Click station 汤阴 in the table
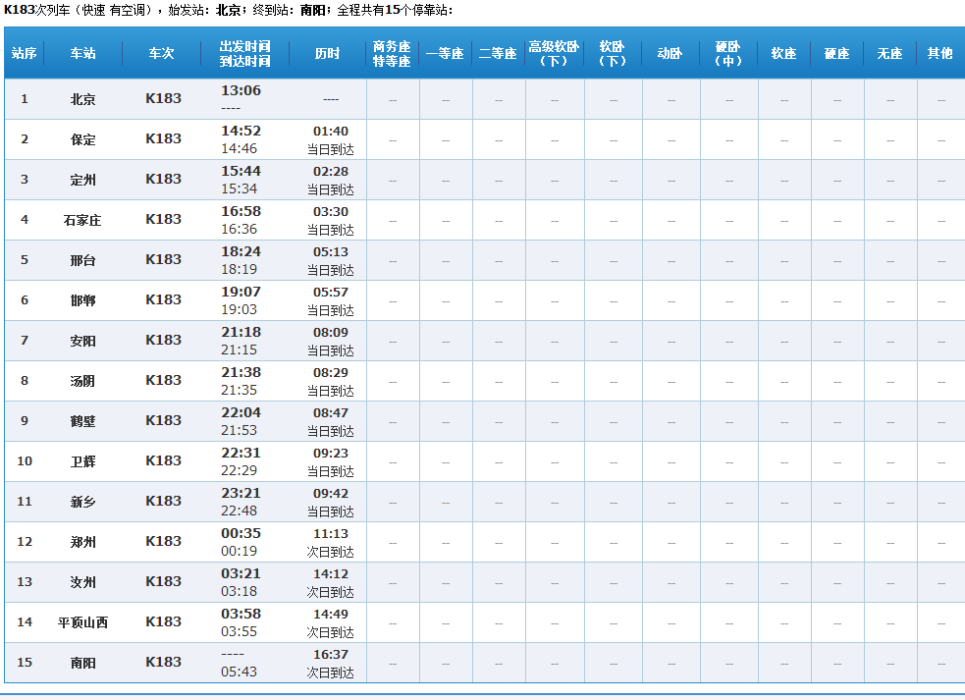 pyautogui.click(x=83, y=381)
